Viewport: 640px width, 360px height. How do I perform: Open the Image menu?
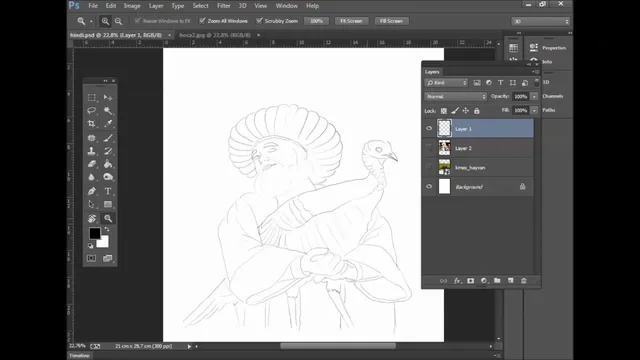point(132,6)
